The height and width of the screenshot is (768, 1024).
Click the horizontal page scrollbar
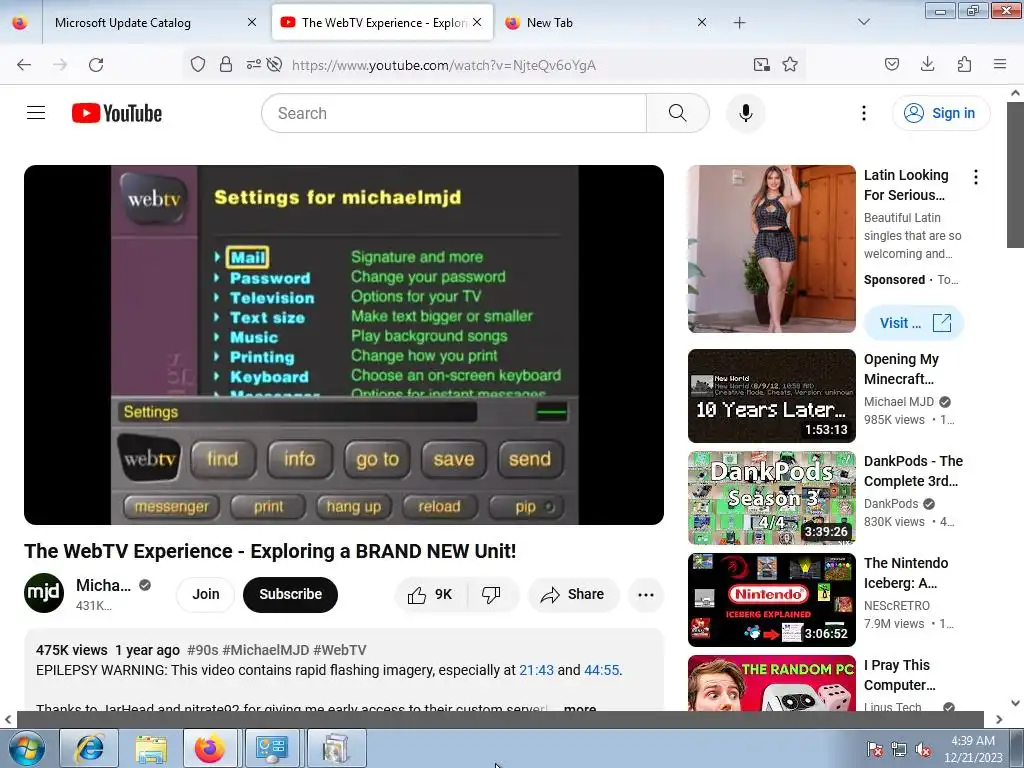click(x=500, y=719)
